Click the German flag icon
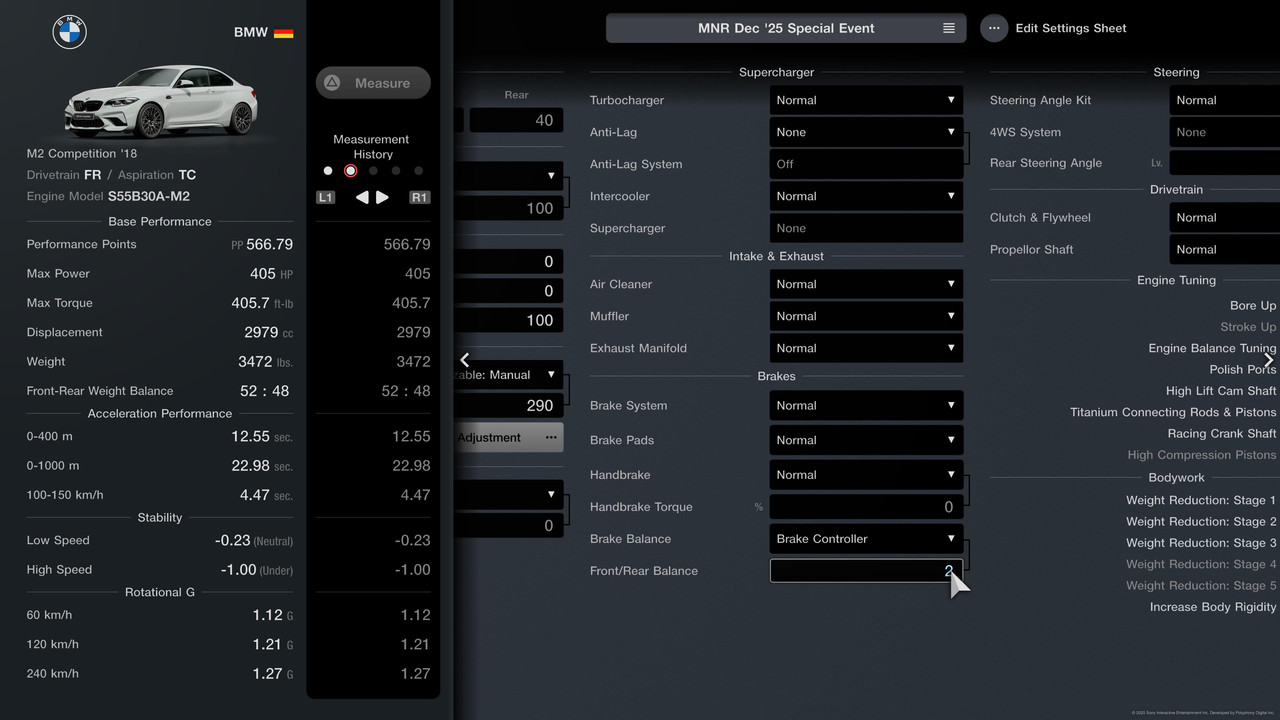 pos(283,32)
